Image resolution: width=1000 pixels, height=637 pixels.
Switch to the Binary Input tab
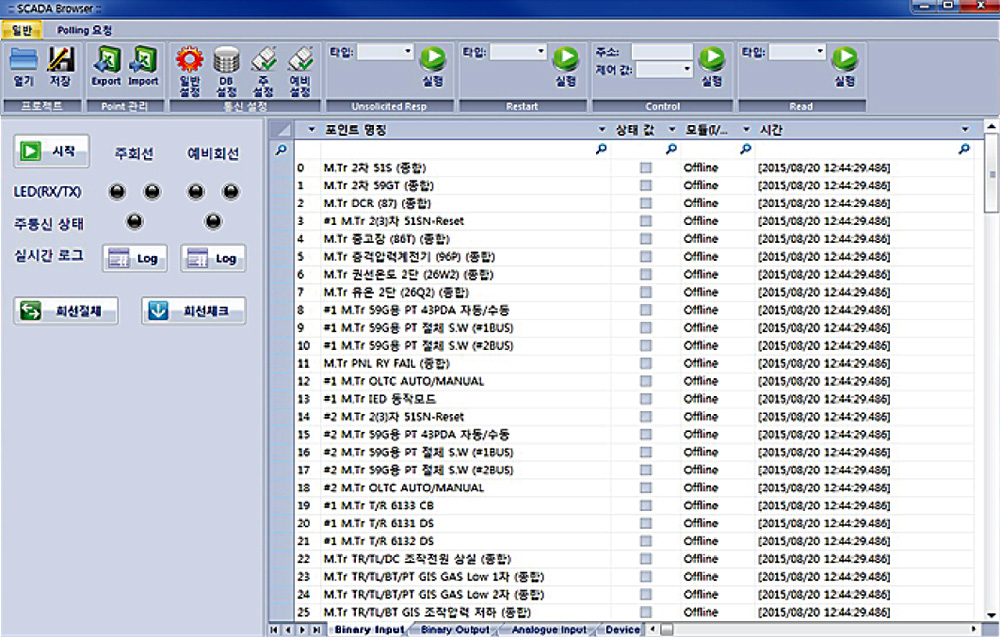tap(369, 629)
